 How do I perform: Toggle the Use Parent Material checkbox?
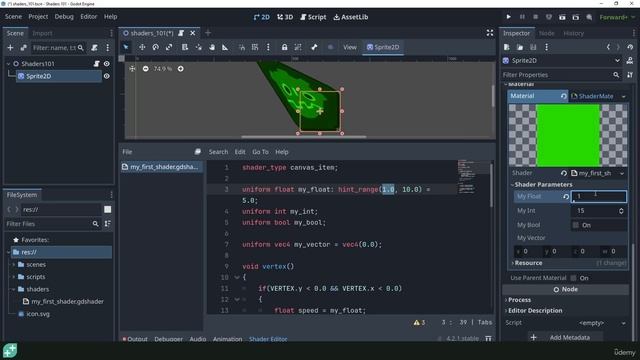click(573, 278)
